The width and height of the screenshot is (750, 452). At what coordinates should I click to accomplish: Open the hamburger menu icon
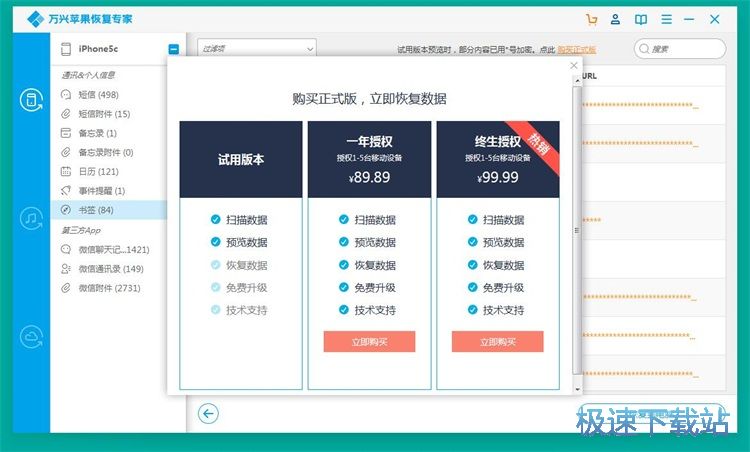666,19
